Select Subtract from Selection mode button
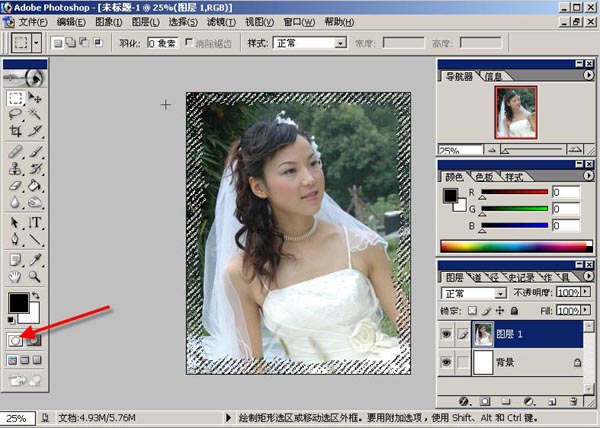This screenshot has width=600, height=428. (84, 42)
